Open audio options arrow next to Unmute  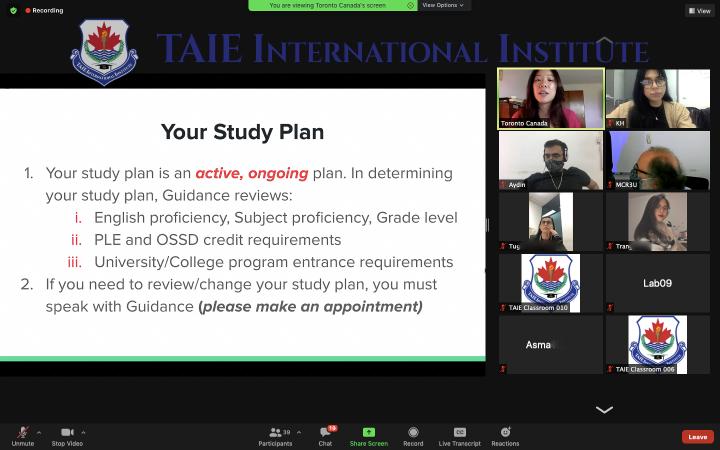[x=39, y=432]
